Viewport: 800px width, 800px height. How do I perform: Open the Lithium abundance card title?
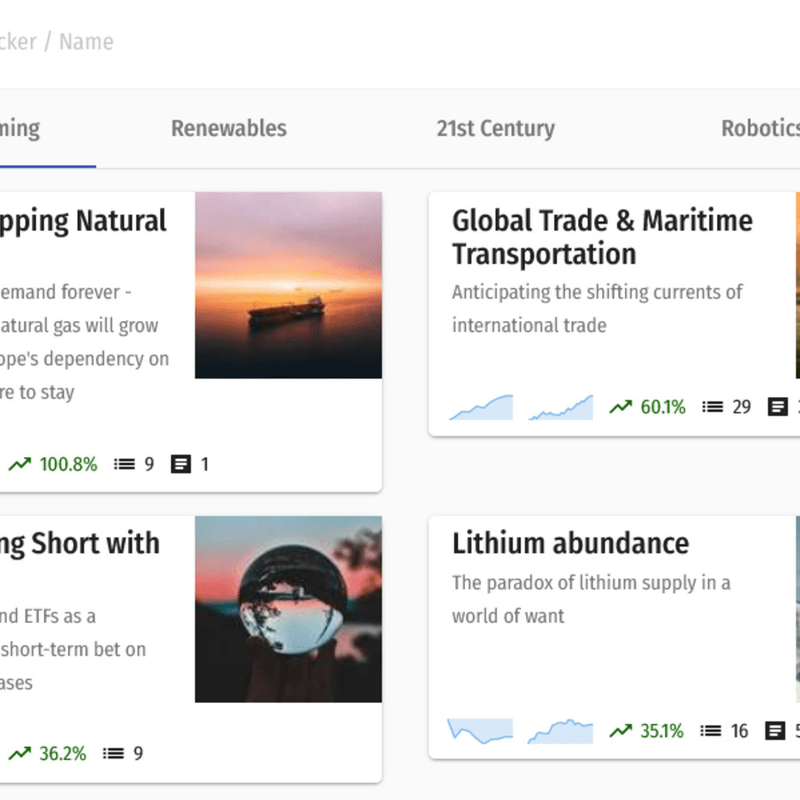(x=570, y=543)
